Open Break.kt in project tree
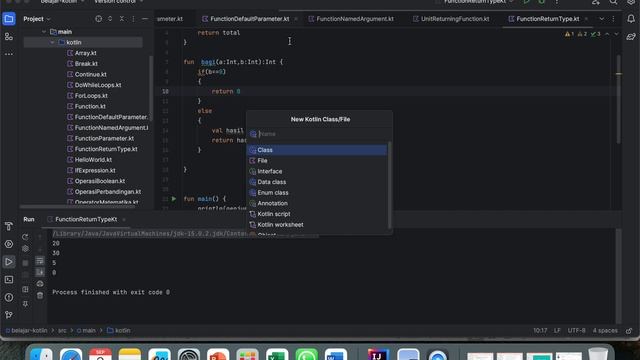This screenshot has width=640, height=360. (86, 64)
